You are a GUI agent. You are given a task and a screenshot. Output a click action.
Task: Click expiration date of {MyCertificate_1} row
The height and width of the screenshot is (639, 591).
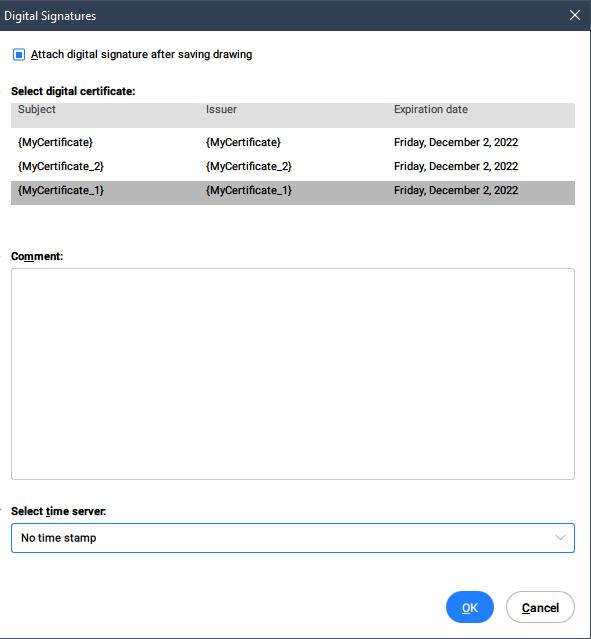point(456,190)
